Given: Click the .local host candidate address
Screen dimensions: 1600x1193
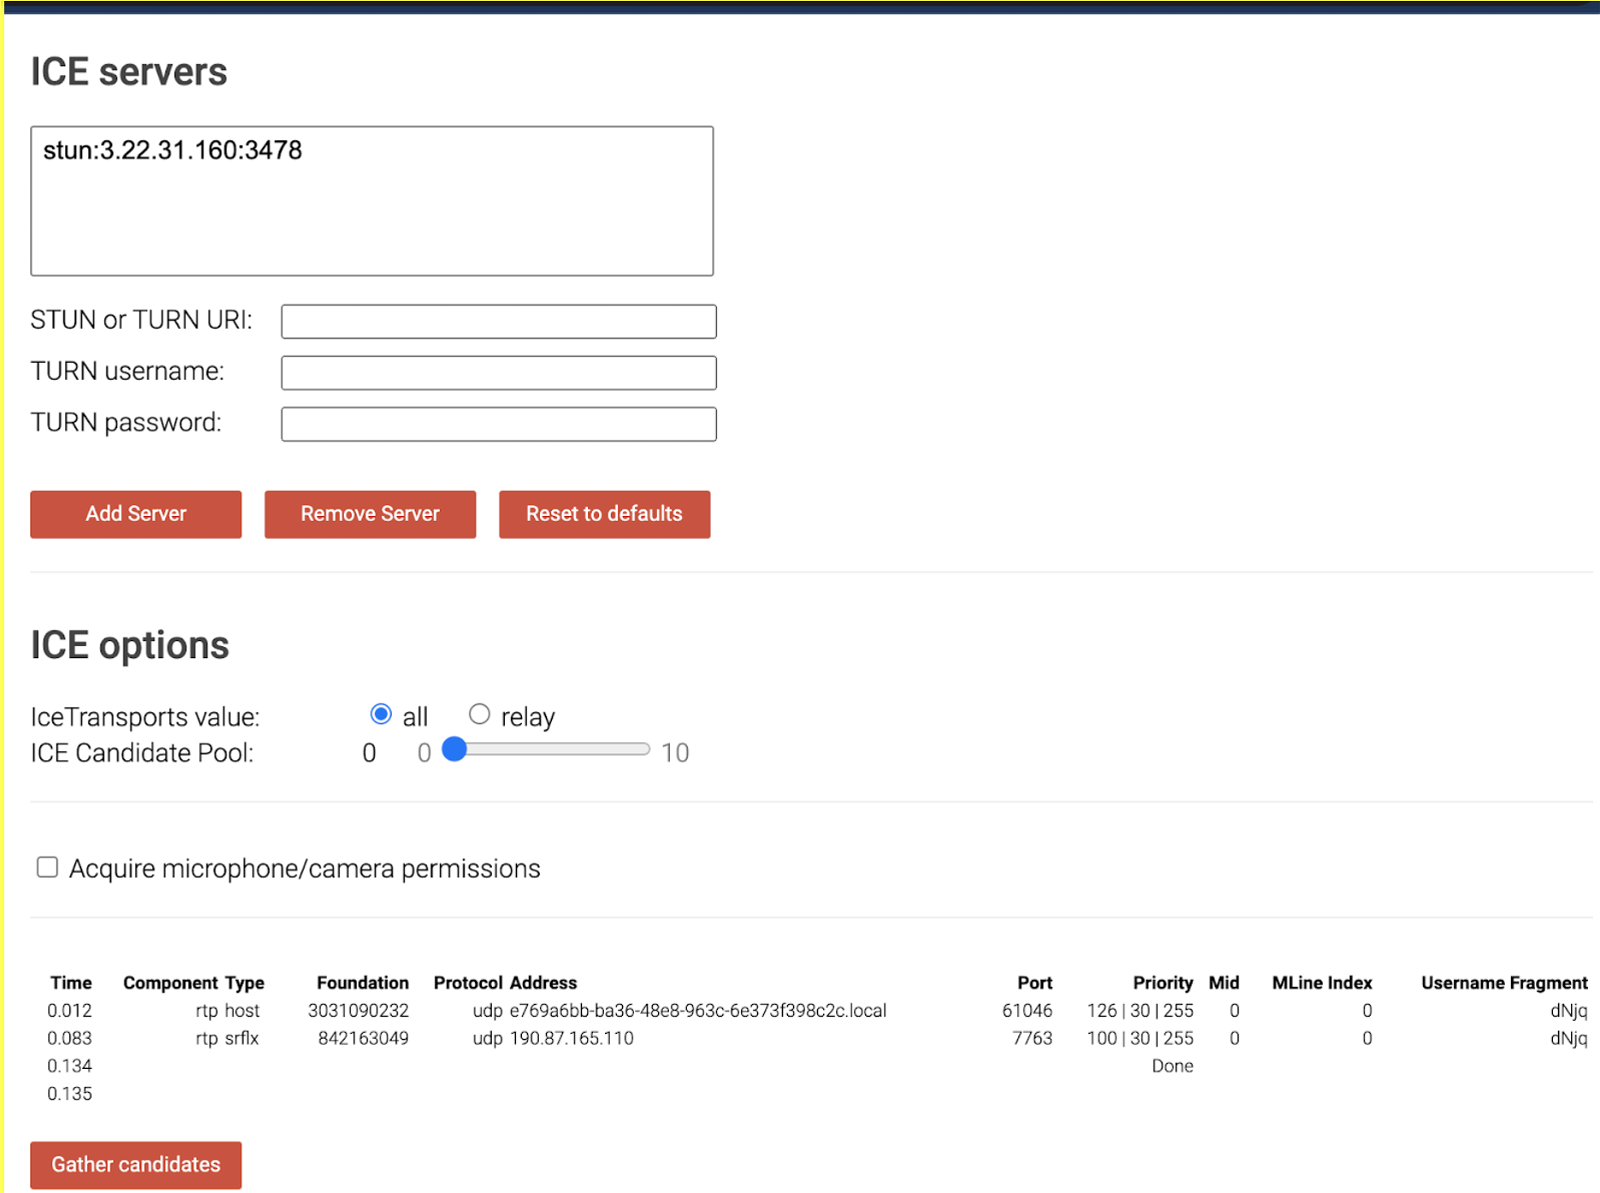Looking at the screenshot, I should [698, 1011].
